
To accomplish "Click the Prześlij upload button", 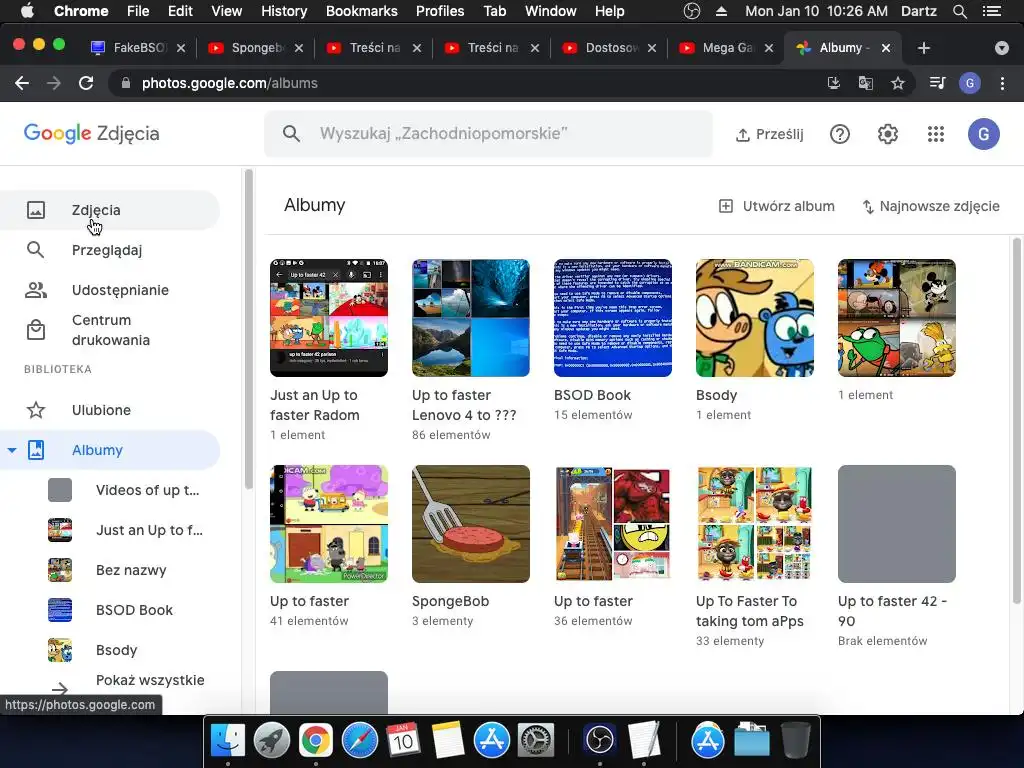I will [x=769, y=135].
